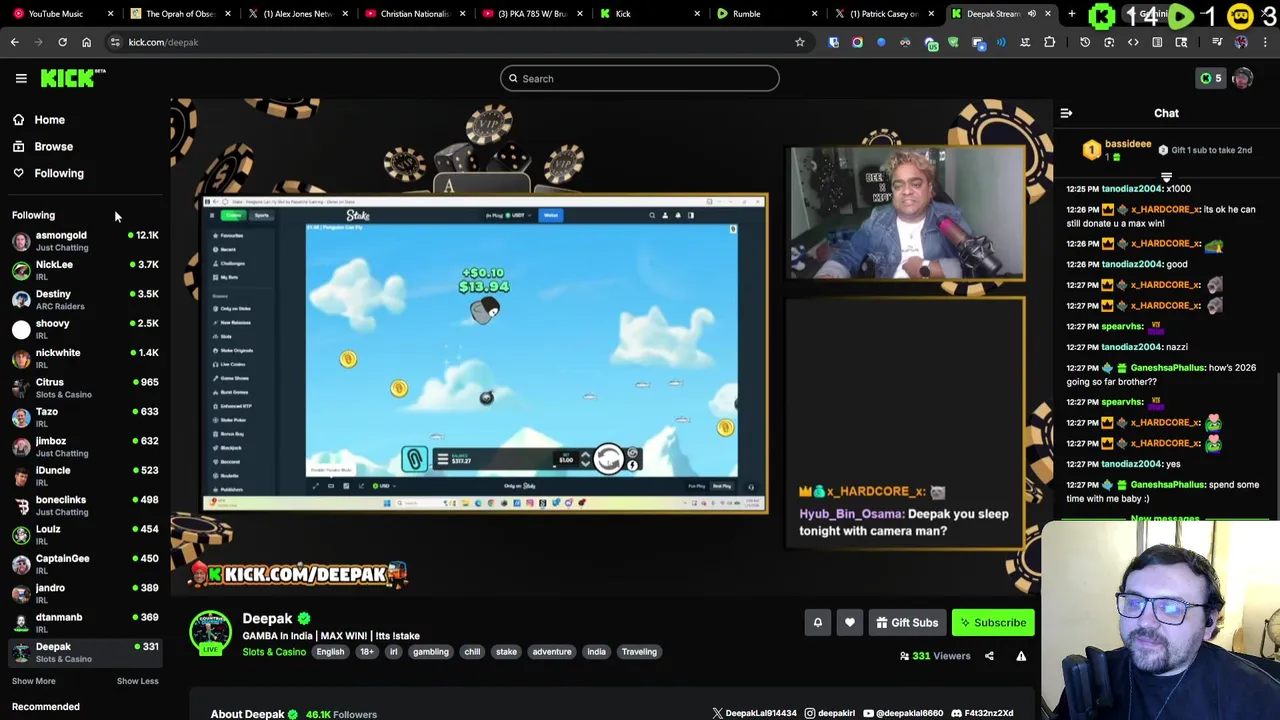1280x720 pixels.
Task: Bookmark this page with star icon
Action: (799, 42)
